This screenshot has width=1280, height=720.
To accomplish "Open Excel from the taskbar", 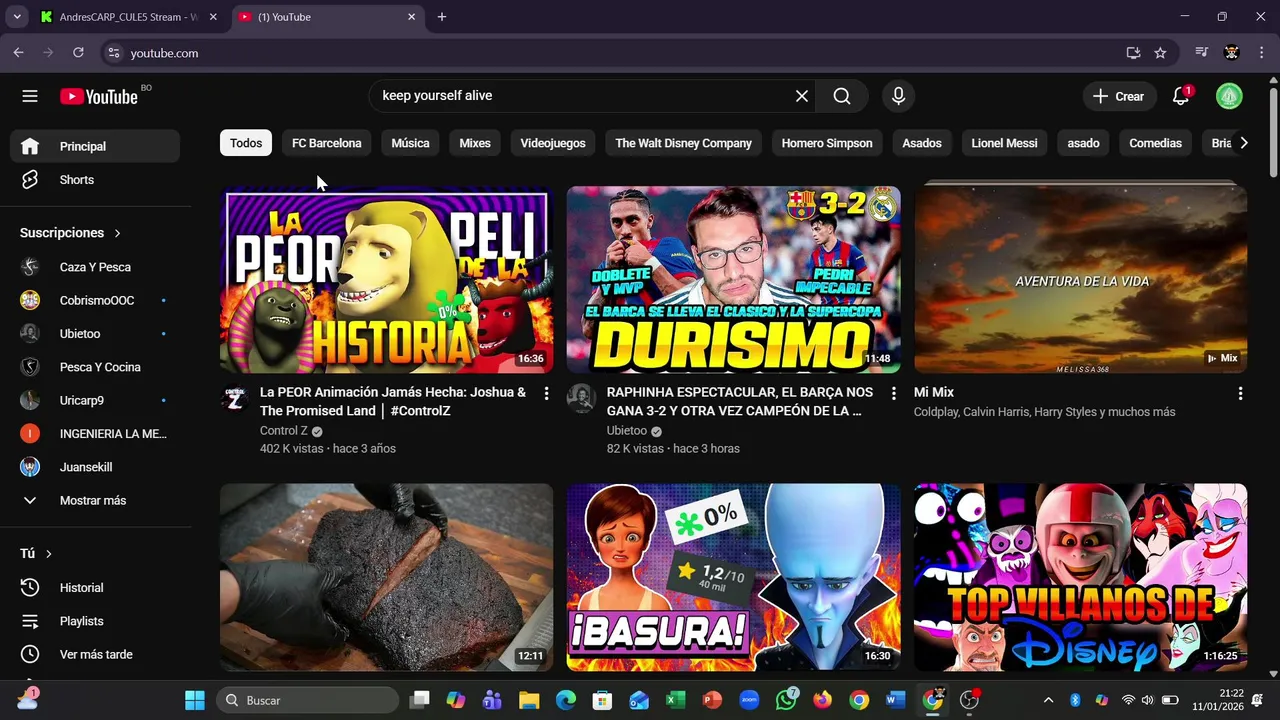I will (675, 700).
